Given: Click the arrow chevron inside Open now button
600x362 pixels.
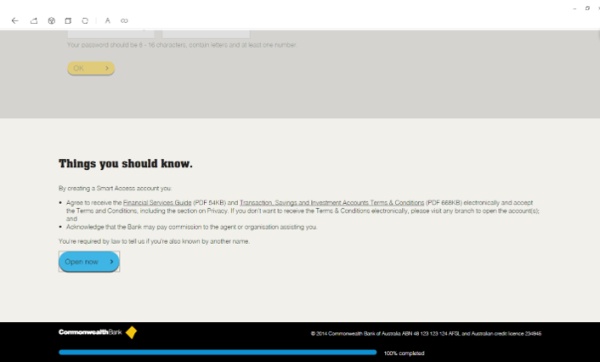Looking at the screenshot, I should coord(111,262).
